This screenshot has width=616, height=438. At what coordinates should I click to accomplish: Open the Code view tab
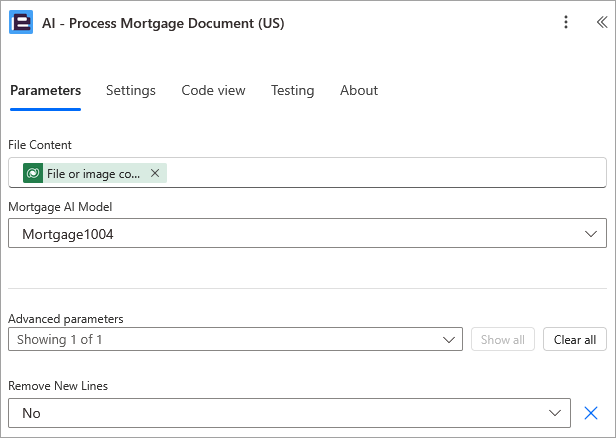tap(213, 90)
